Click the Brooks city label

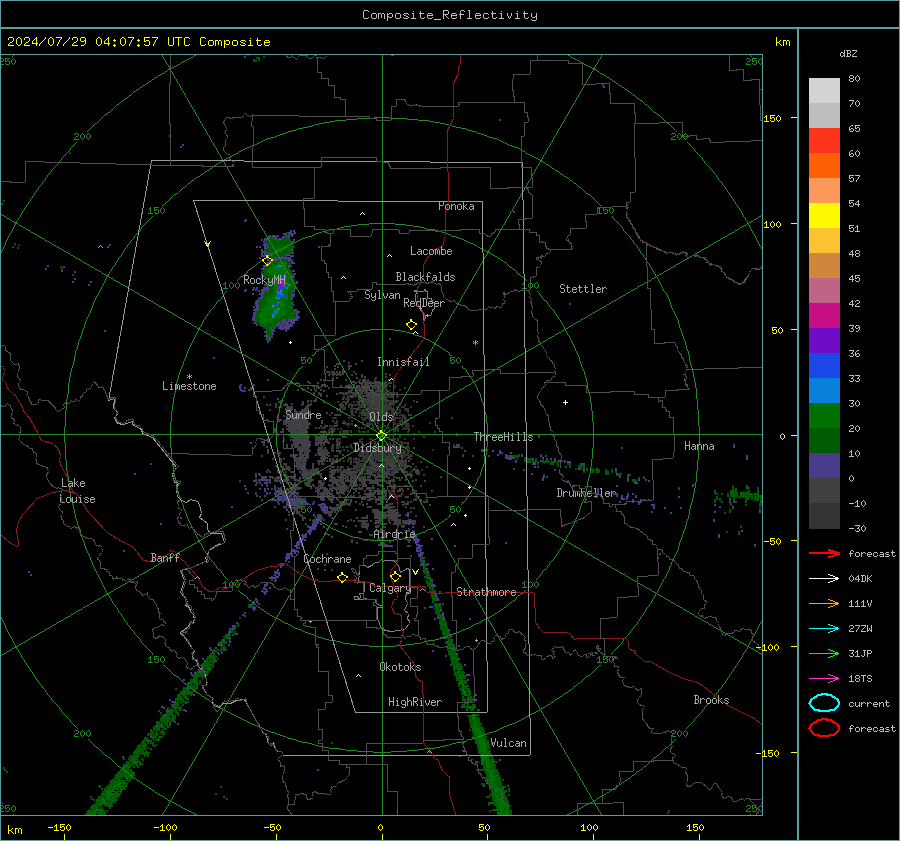coord(711,700)
